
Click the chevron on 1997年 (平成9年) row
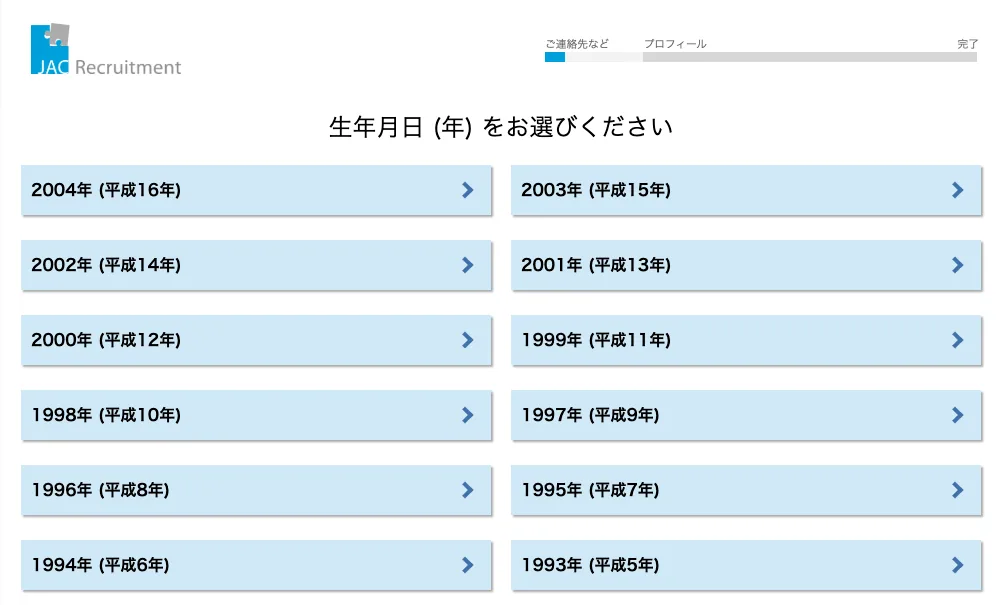click(958, 415)
